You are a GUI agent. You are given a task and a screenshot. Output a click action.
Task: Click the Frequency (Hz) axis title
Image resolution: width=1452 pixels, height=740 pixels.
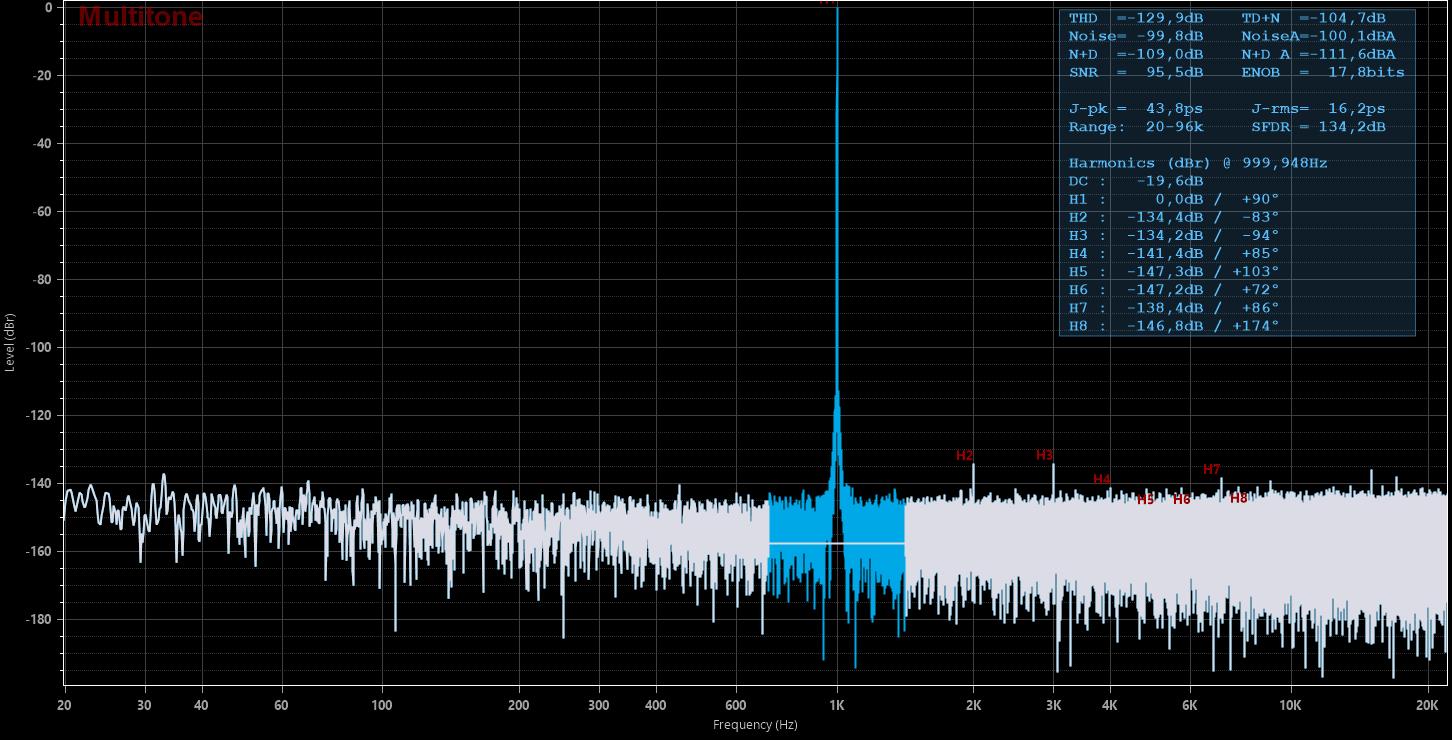pos(755,724)
